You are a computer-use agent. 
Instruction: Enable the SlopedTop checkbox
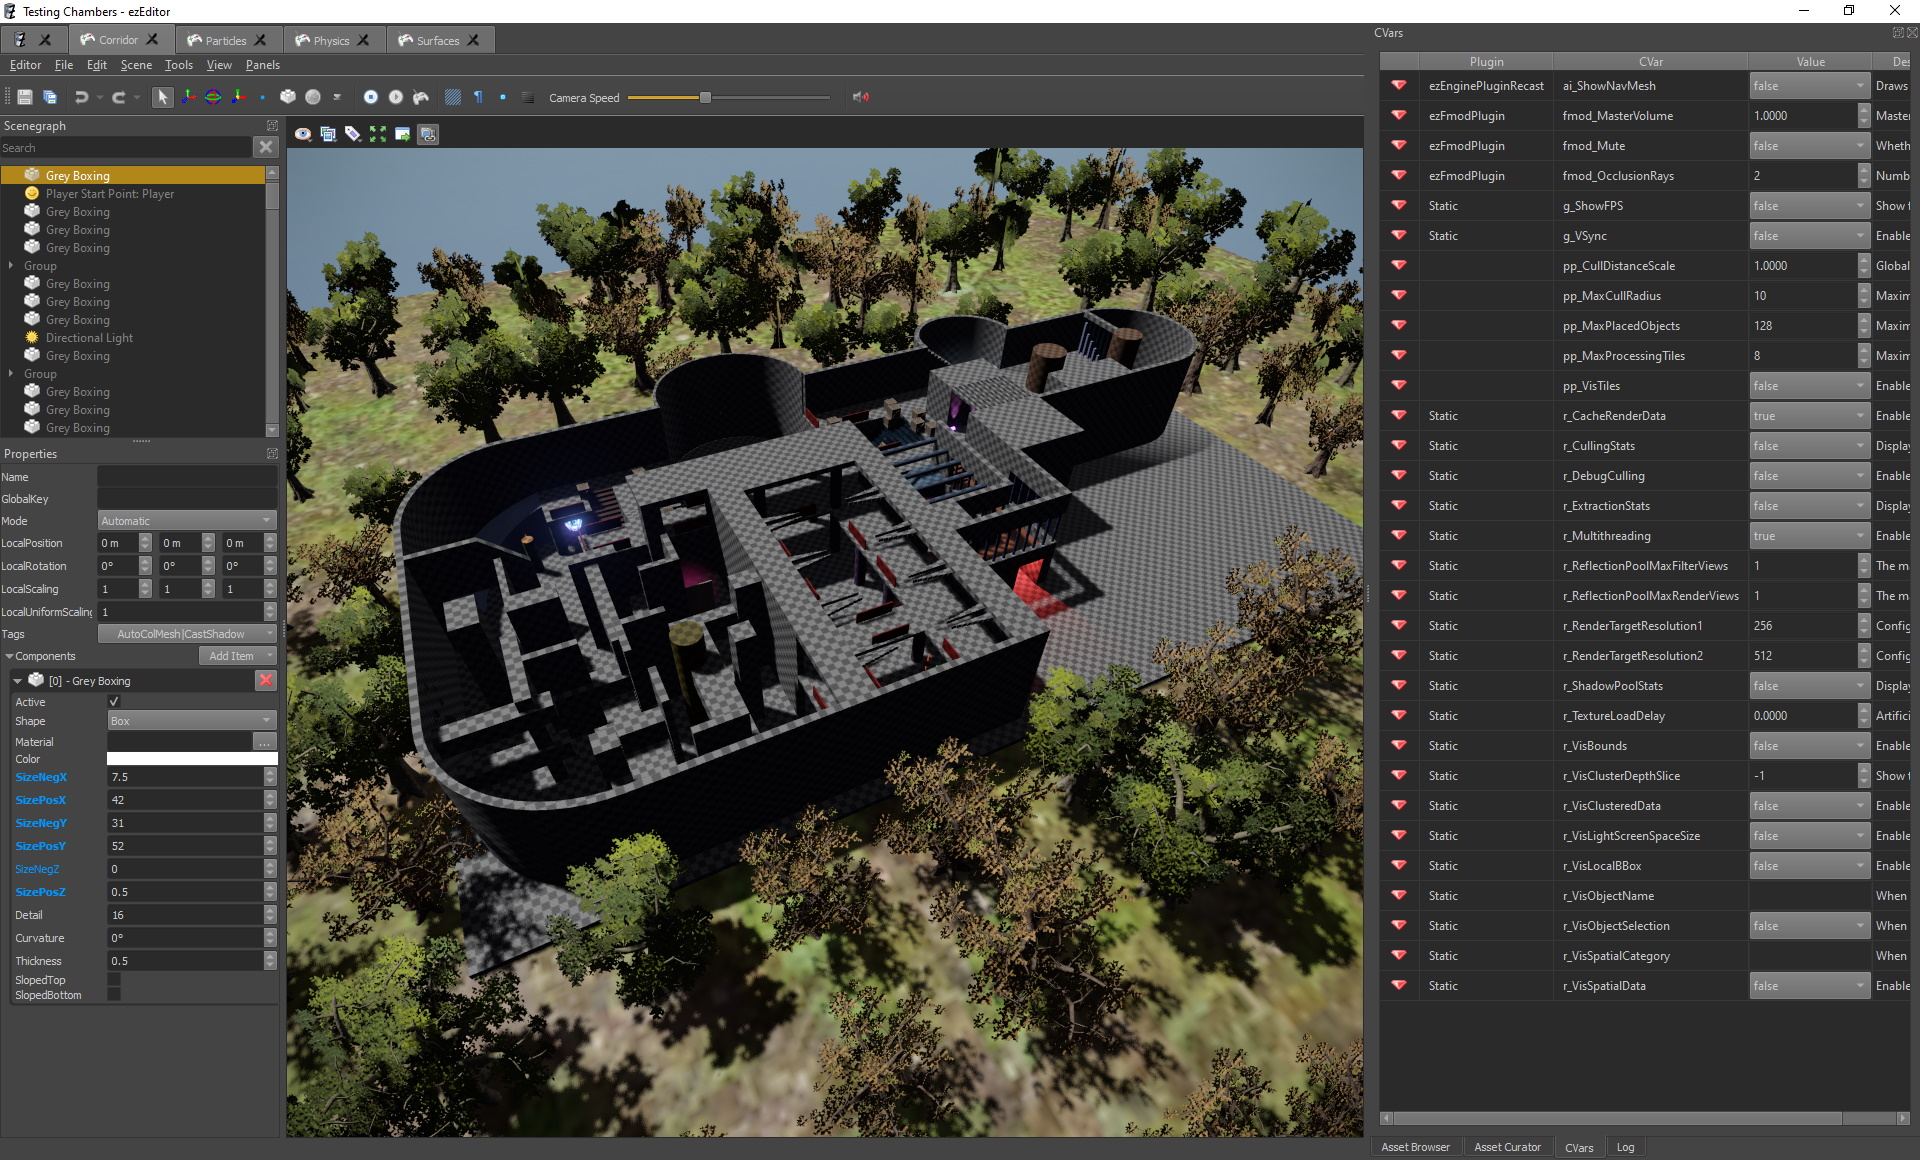tap(114, 980)
